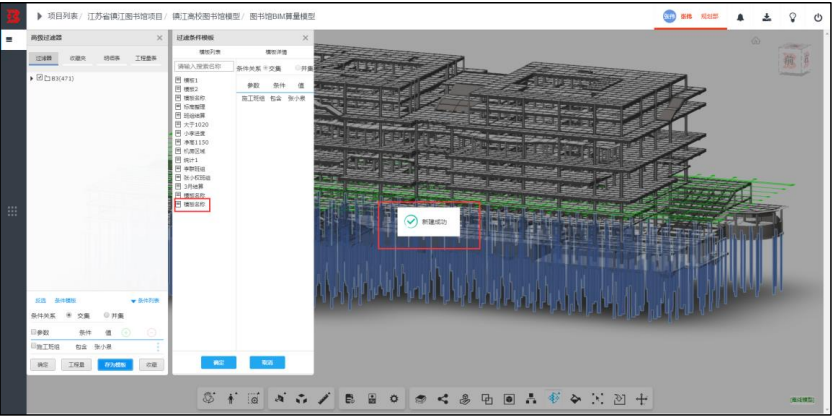The width and height of the screenshot is (833, 416).
Task: Check the 参数 header checkbox
Action: click(33, 332)
